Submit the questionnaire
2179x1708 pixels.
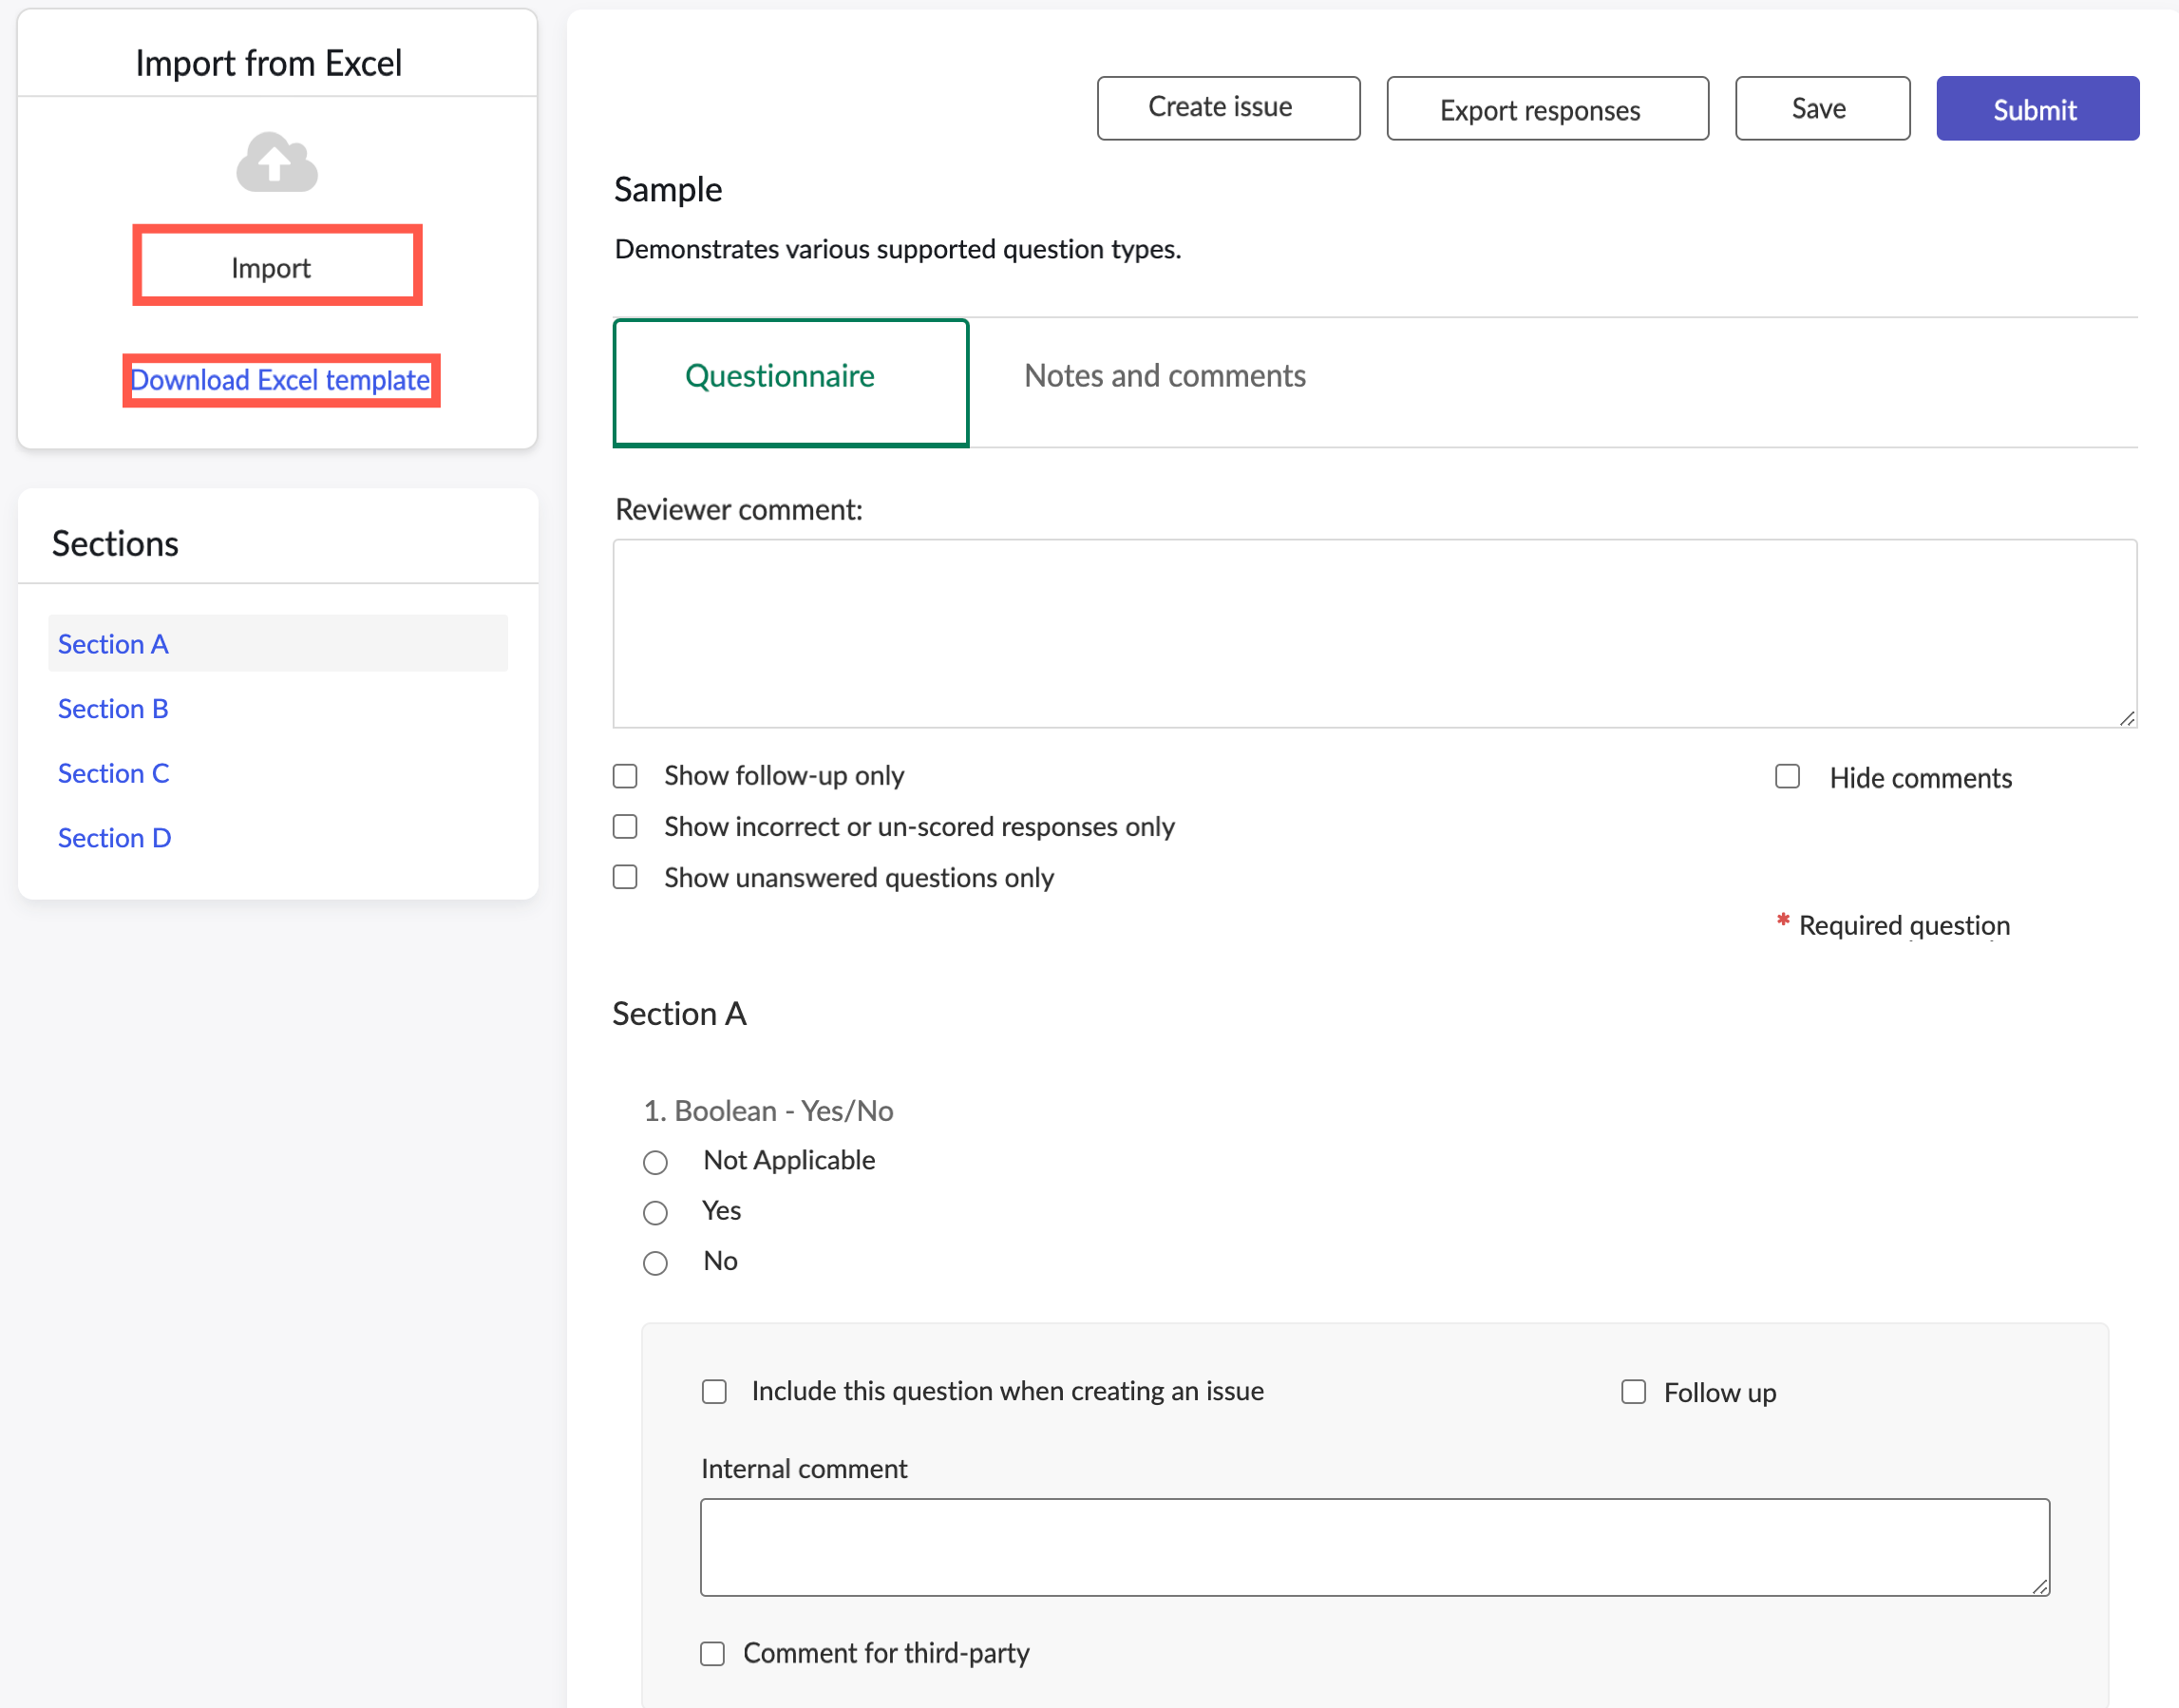coord(2037,108)
